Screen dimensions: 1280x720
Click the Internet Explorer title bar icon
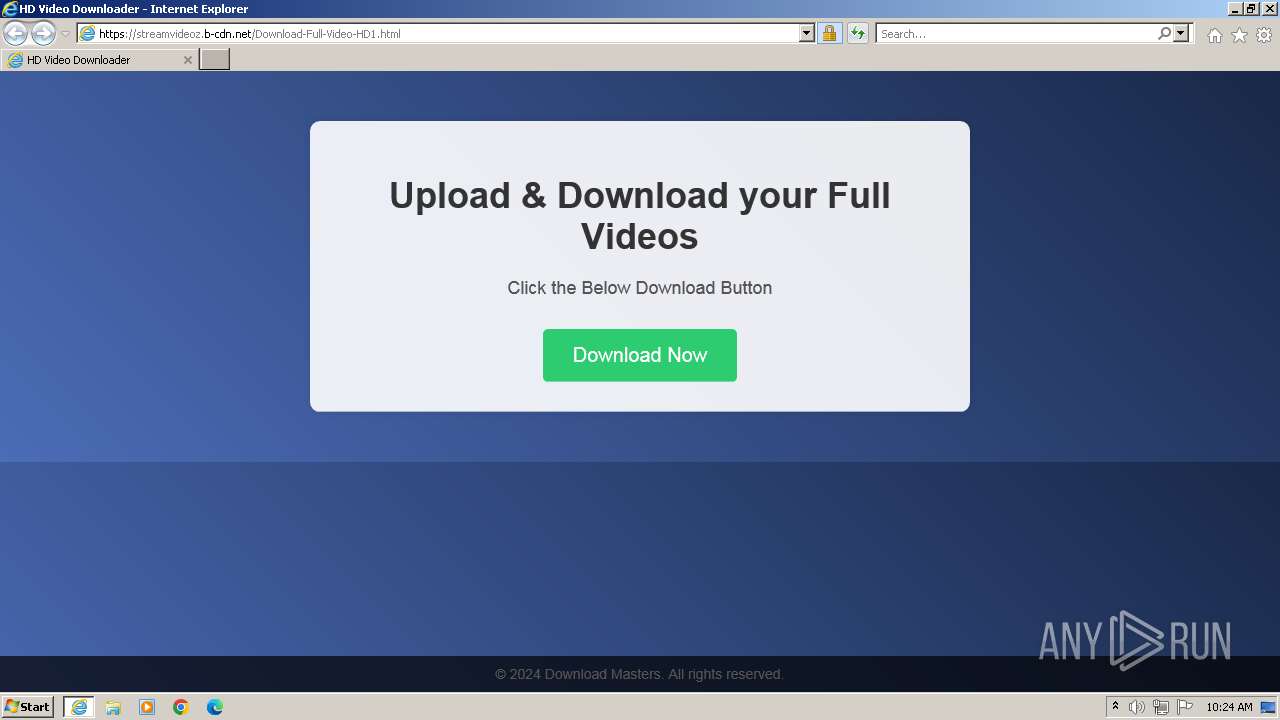[10, 9]
